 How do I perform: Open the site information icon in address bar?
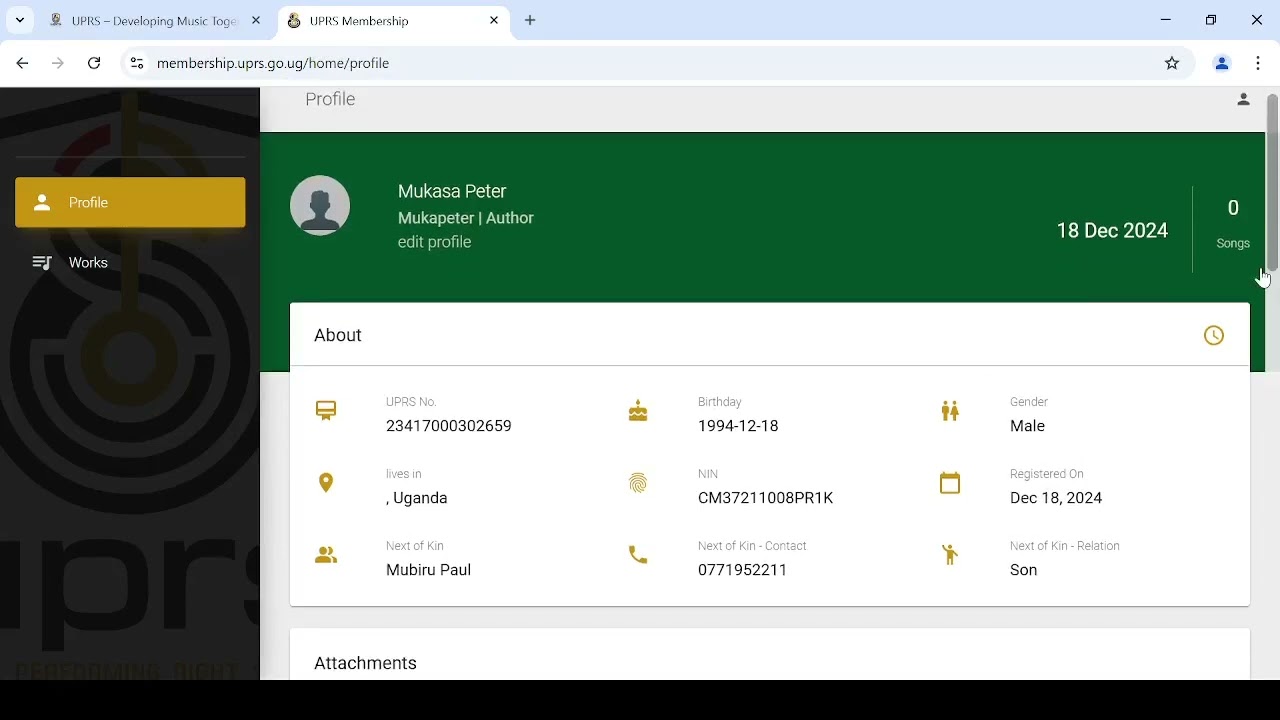136,64
